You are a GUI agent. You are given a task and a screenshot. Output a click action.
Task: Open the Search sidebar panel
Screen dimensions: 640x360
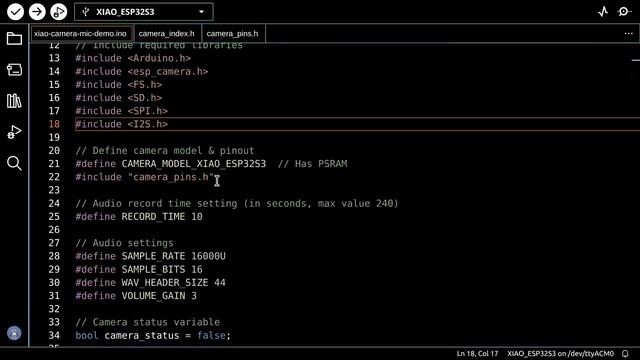pos(14,163)
